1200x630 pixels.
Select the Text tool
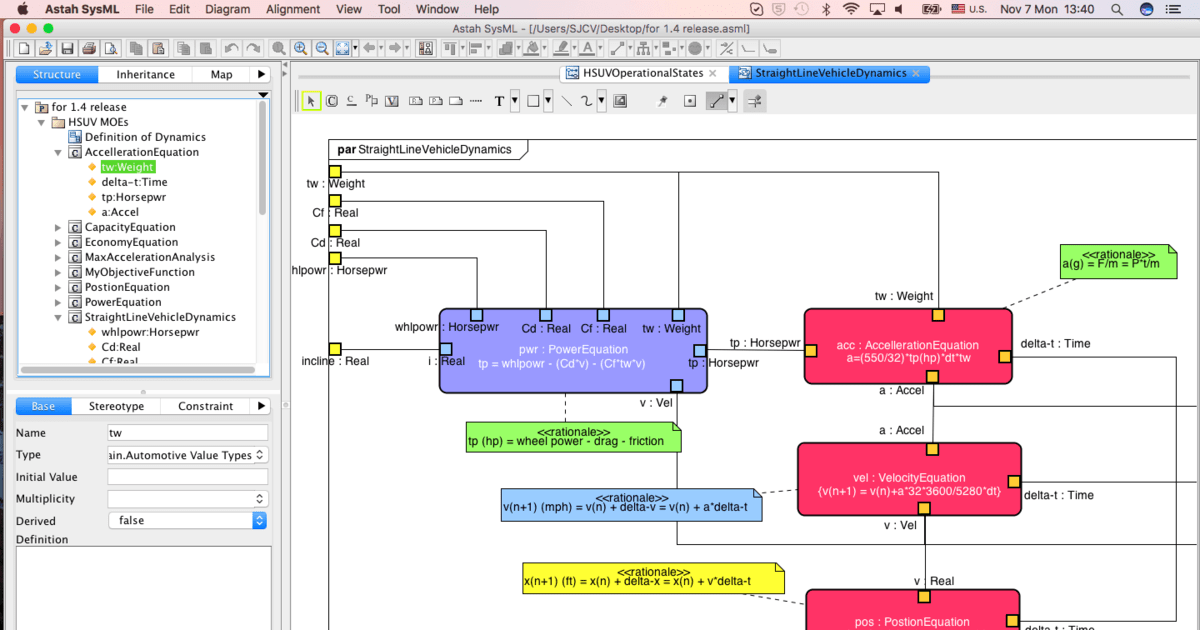499,100
